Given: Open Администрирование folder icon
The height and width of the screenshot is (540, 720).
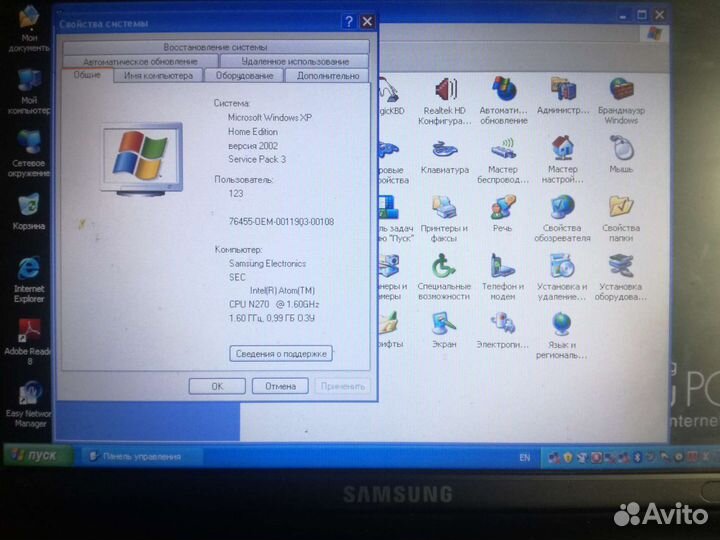Looking at the screenshot, I should [x=563, y=96].
